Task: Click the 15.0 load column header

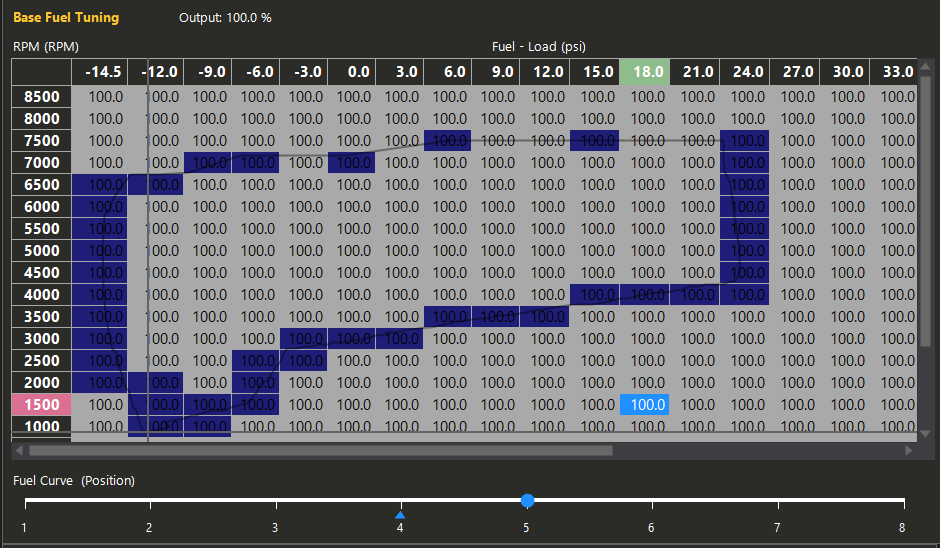Action: pyautogui.click(x=595, y=72)
